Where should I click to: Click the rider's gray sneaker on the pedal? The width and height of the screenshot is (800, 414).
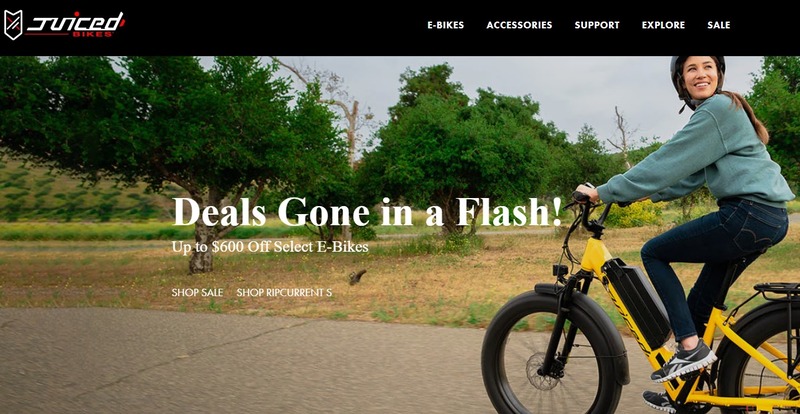[x=684, y=362]
